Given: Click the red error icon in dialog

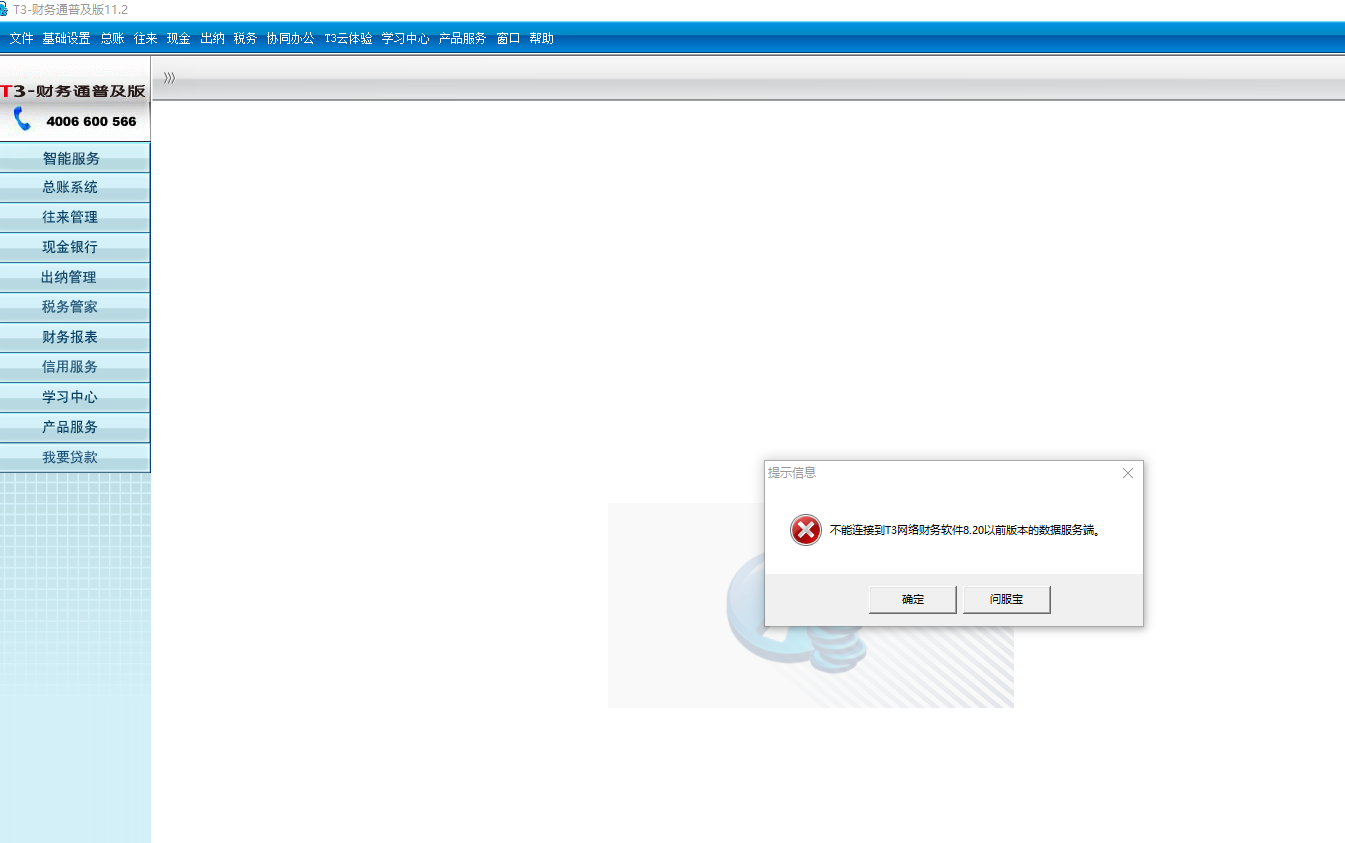Looking at the screenshot, I should click(806, 530).
